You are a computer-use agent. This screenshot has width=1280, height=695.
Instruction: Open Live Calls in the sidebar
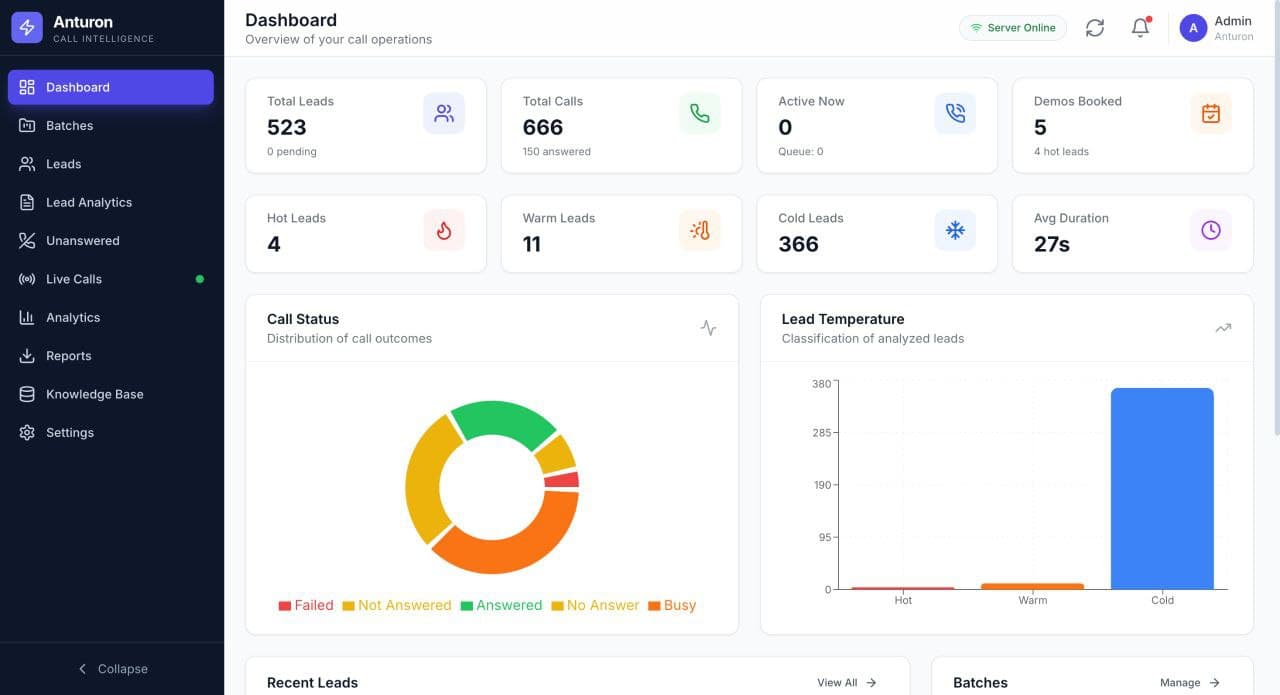(74, 279)
